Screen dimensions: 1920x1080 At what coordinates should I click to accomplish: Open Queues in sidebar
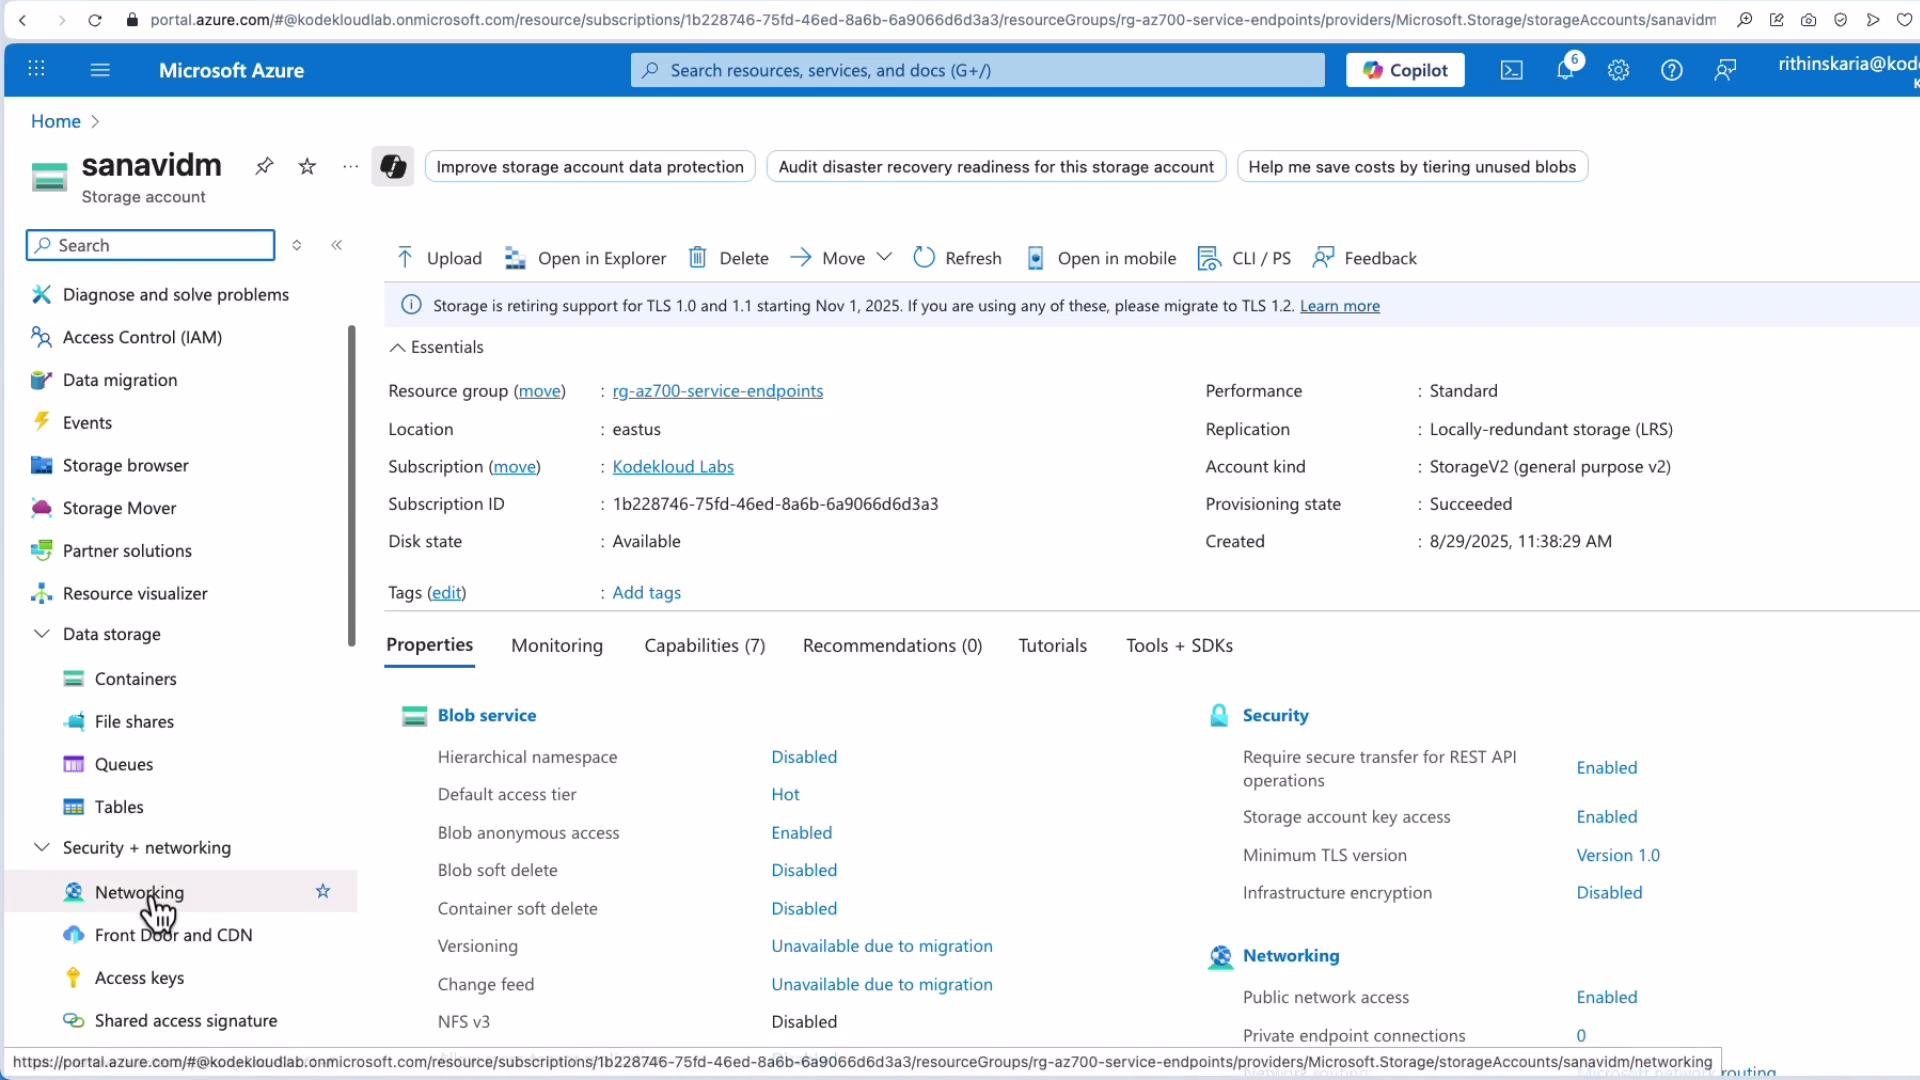coord(123,764)
